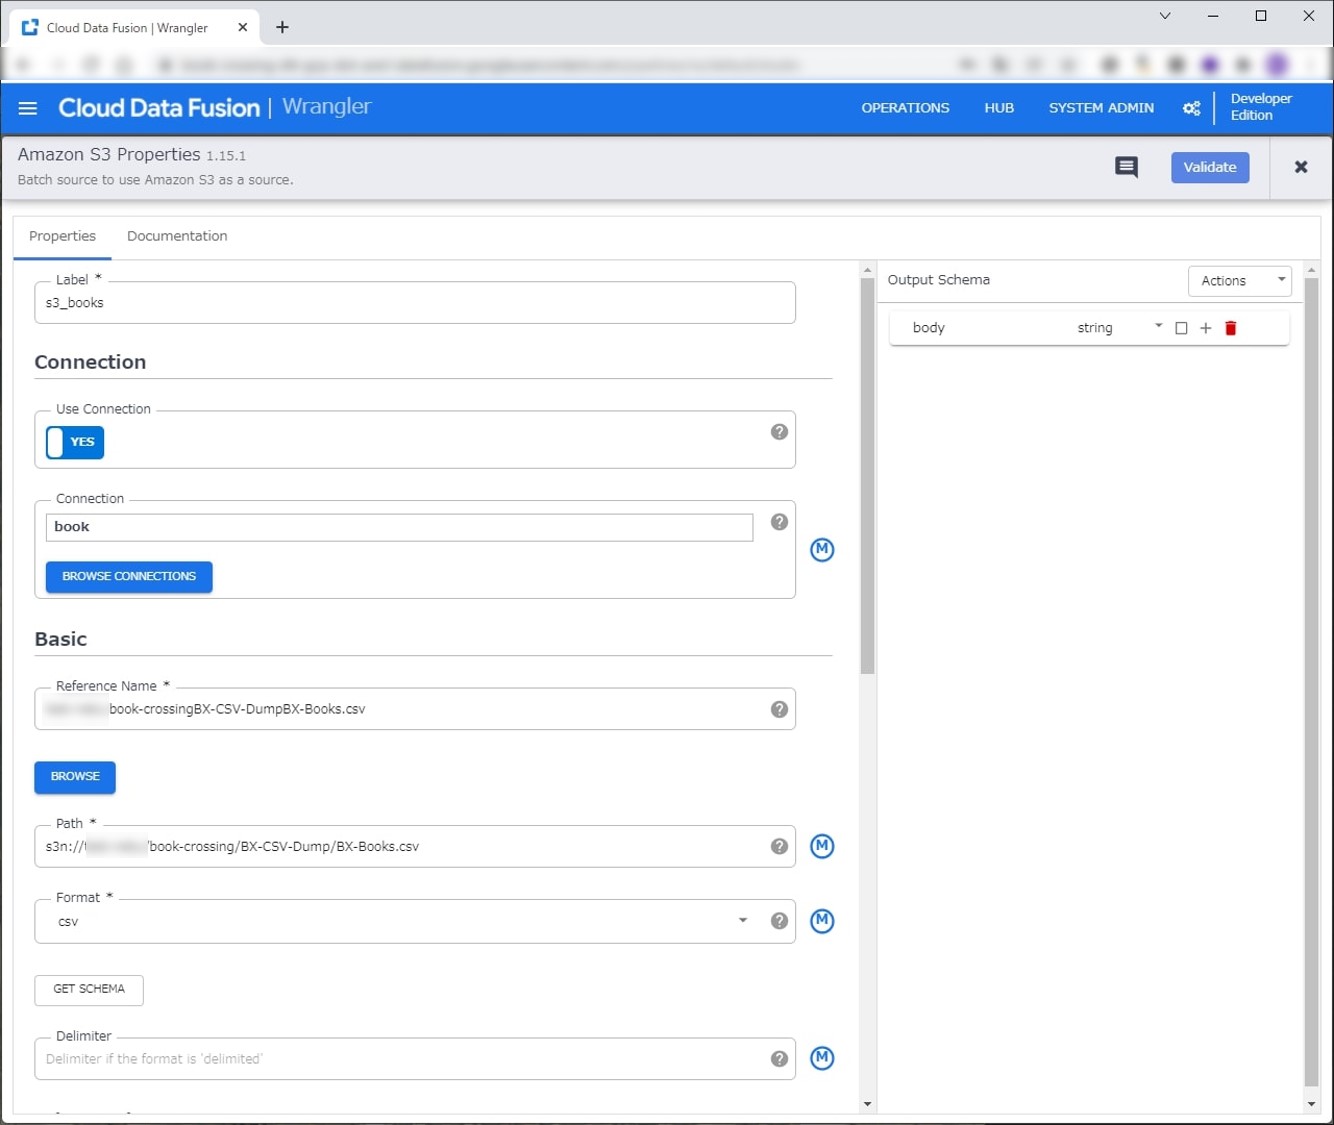Open the Format dropdown showing csv

[x=404, y=921]
